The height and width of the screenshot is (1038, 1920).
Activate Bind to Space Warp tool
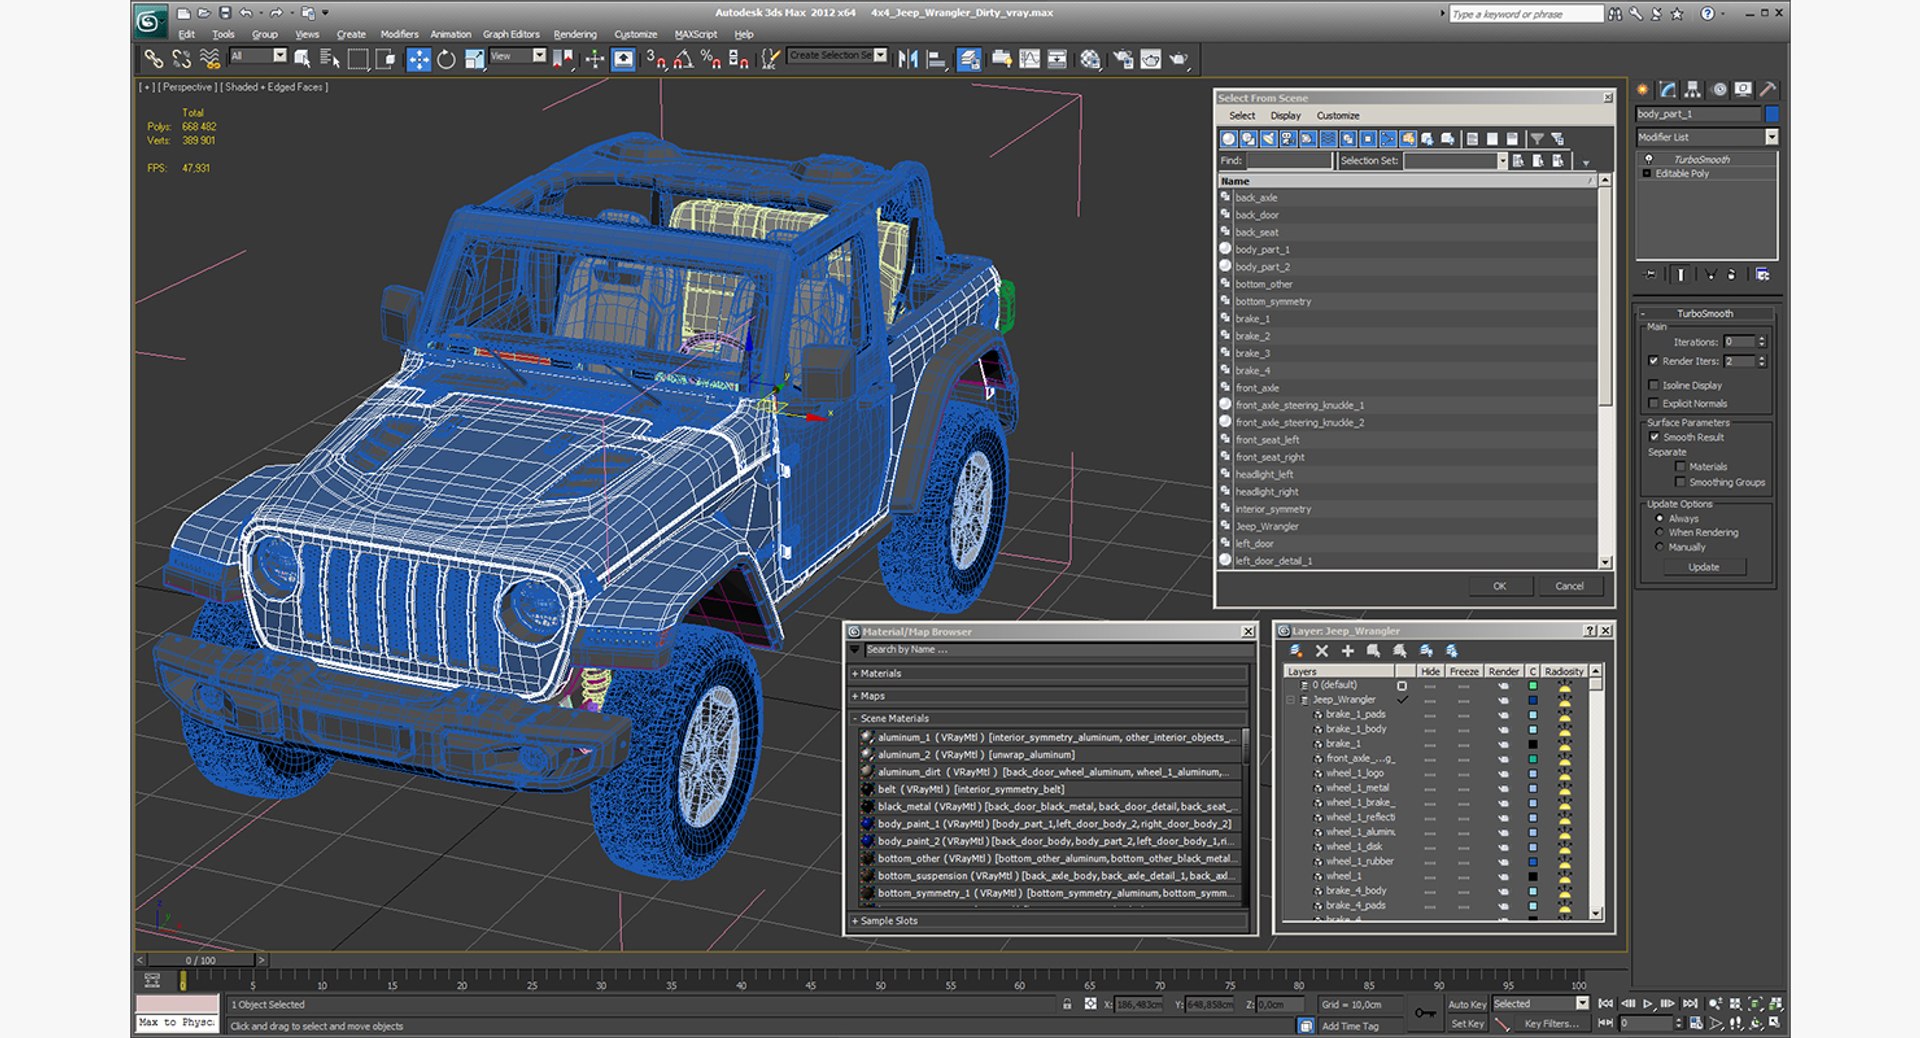tap(210, 60)
